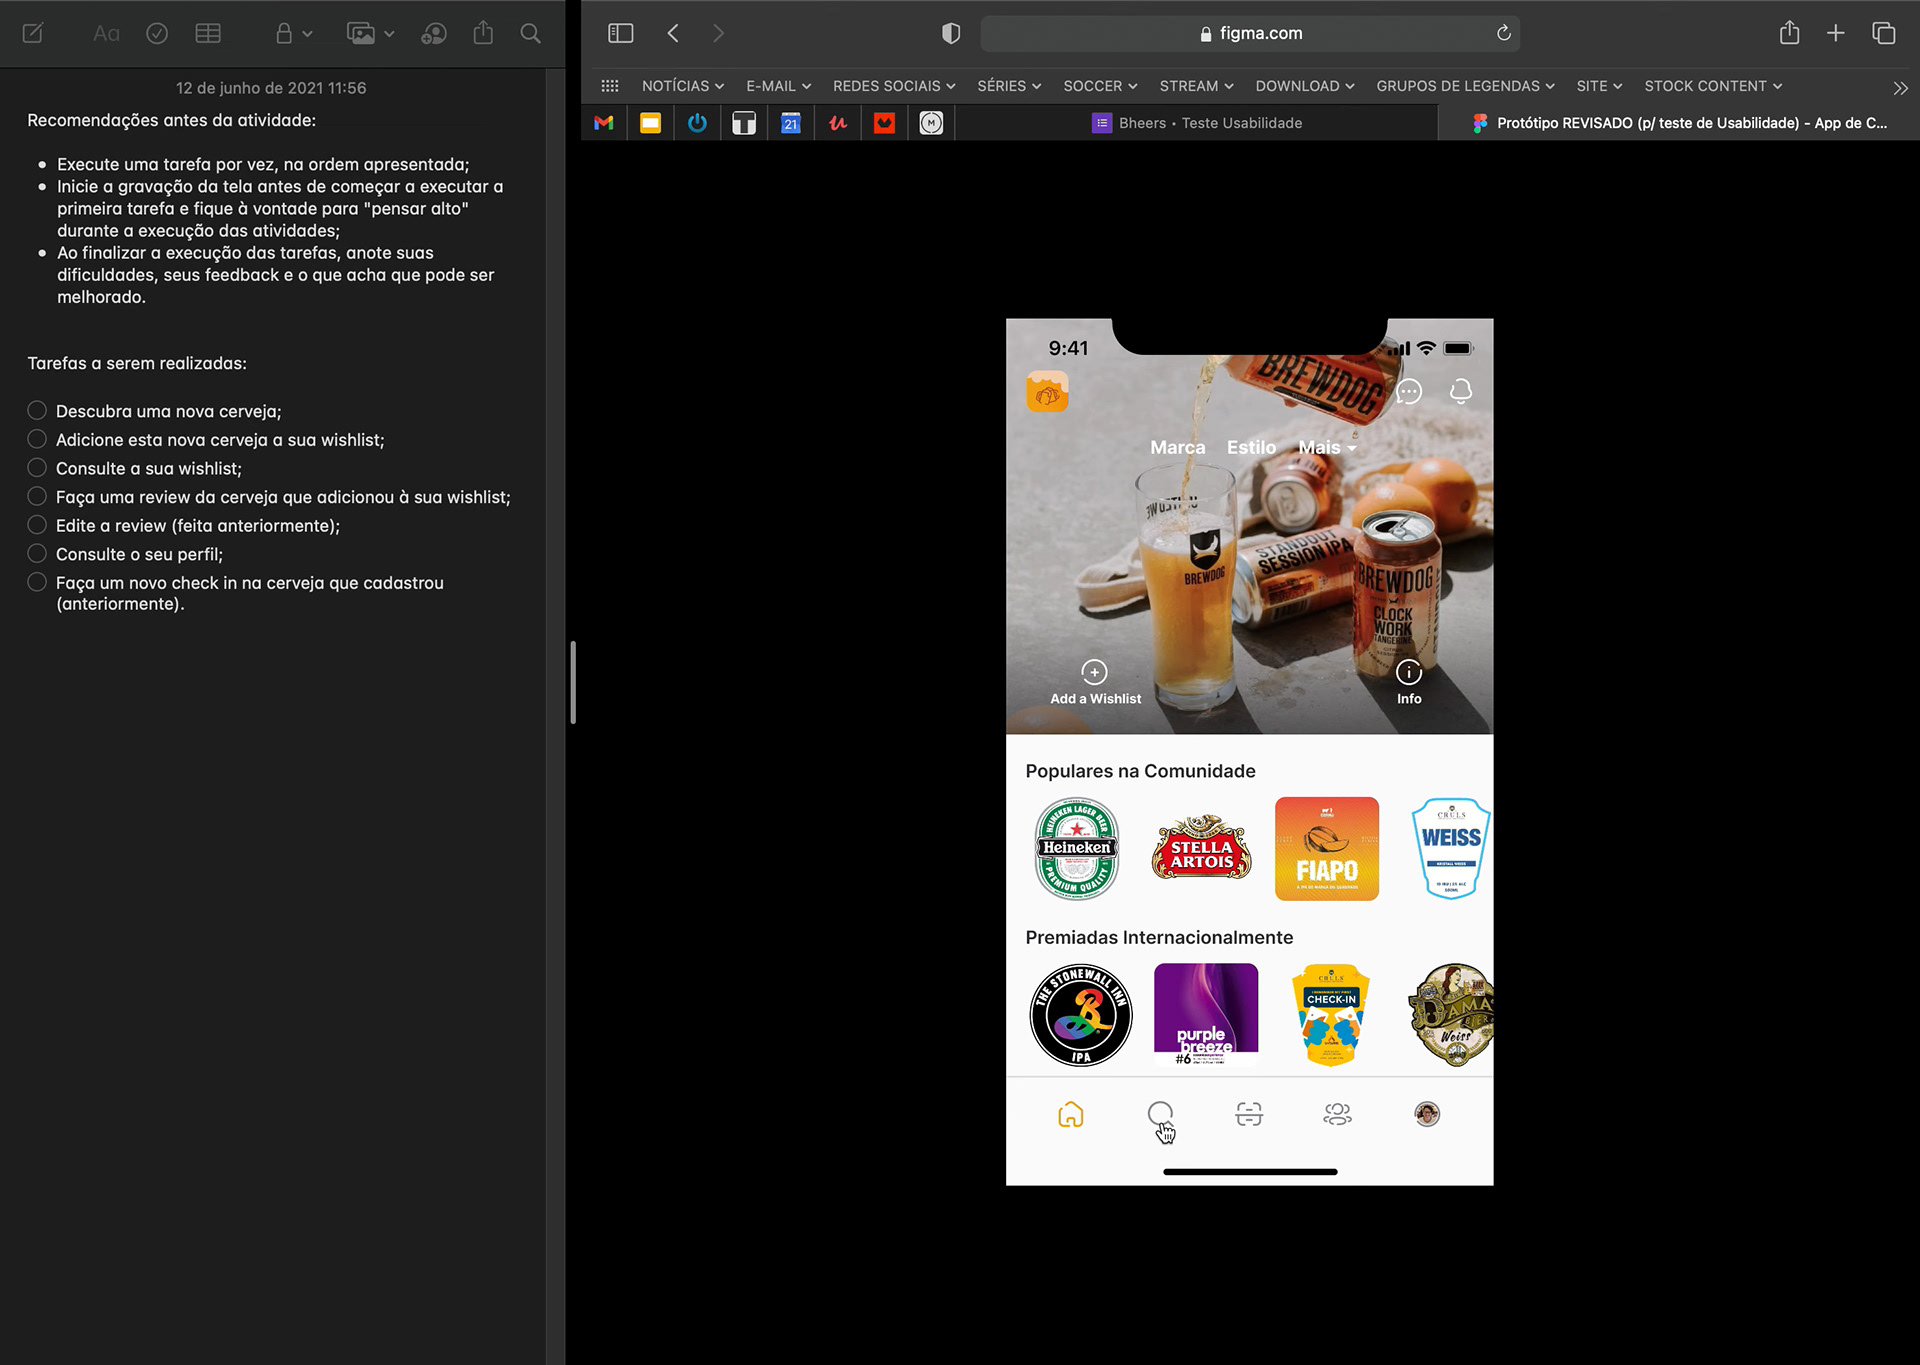This screenshot has width=1920, height=1365.
Task: Open favorites grid icon in bookmarks bar
Action: [610, 86]
